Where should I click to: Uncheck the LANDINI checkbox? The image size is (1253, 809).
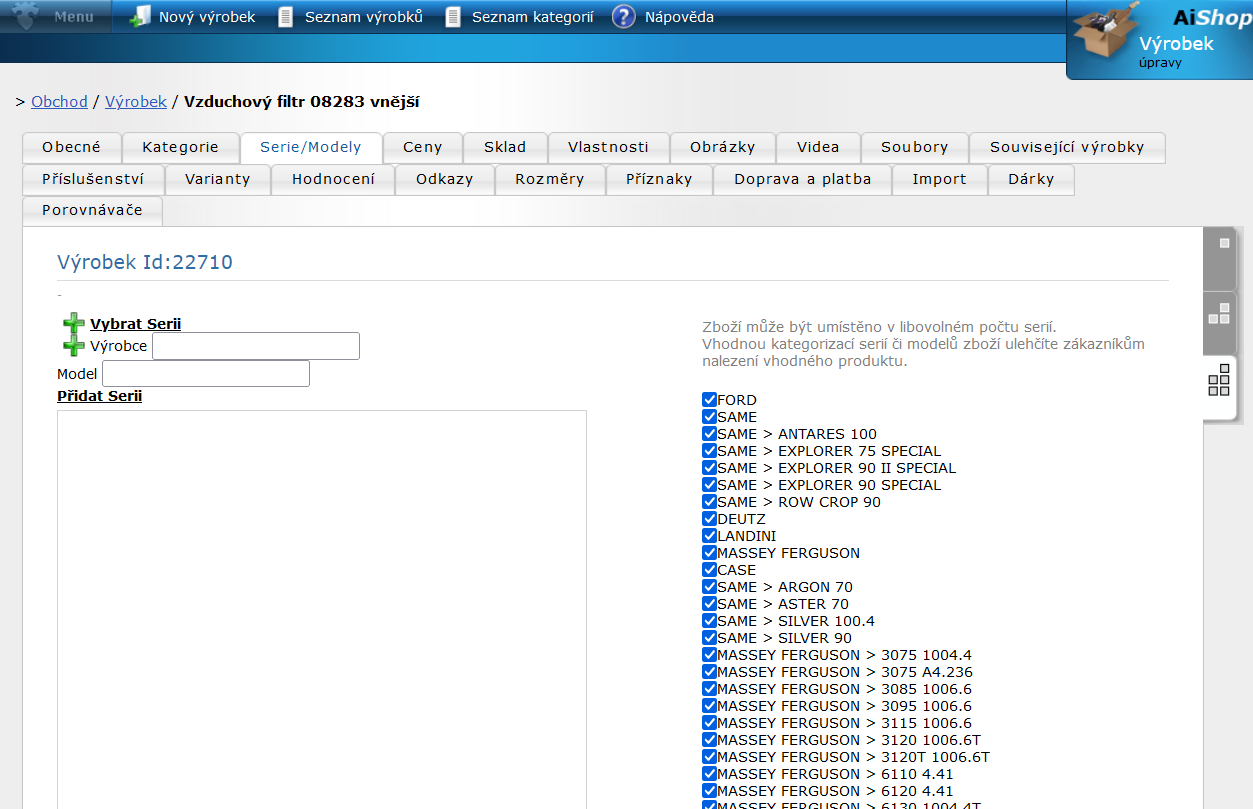pyautogui.click(x=709, y=536)
